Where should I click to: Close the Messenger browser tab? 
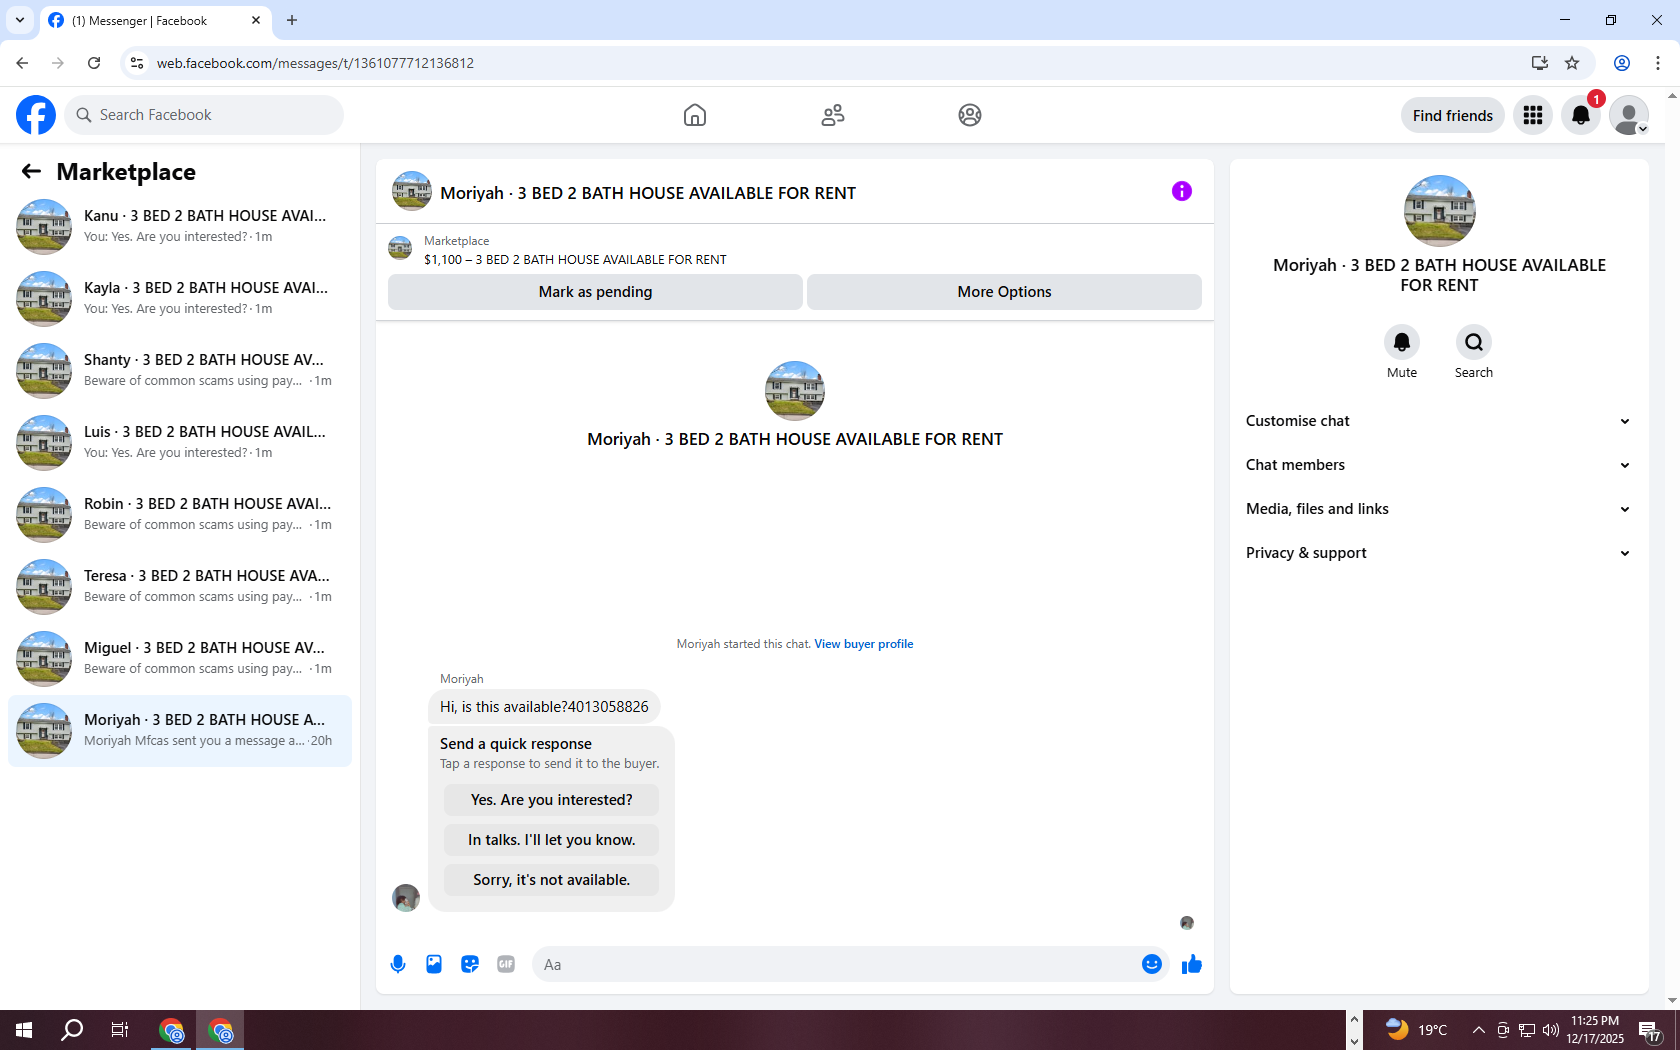click(256, 20)
